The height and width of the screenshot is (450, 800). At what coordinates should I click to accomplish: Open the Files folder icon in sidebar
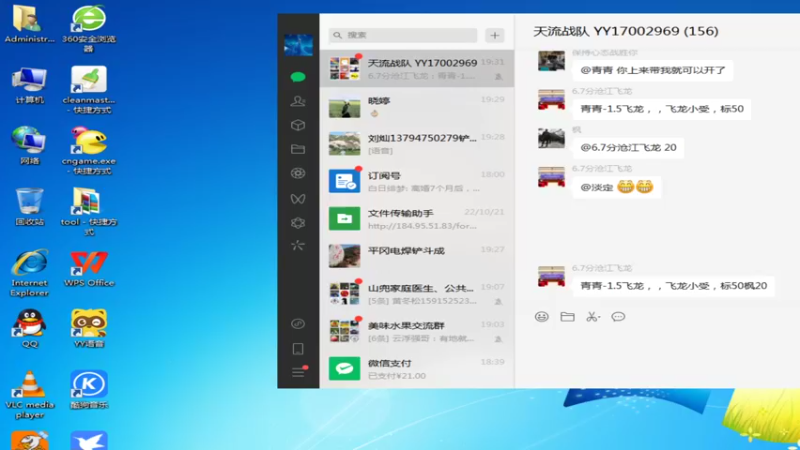(298, 149)
